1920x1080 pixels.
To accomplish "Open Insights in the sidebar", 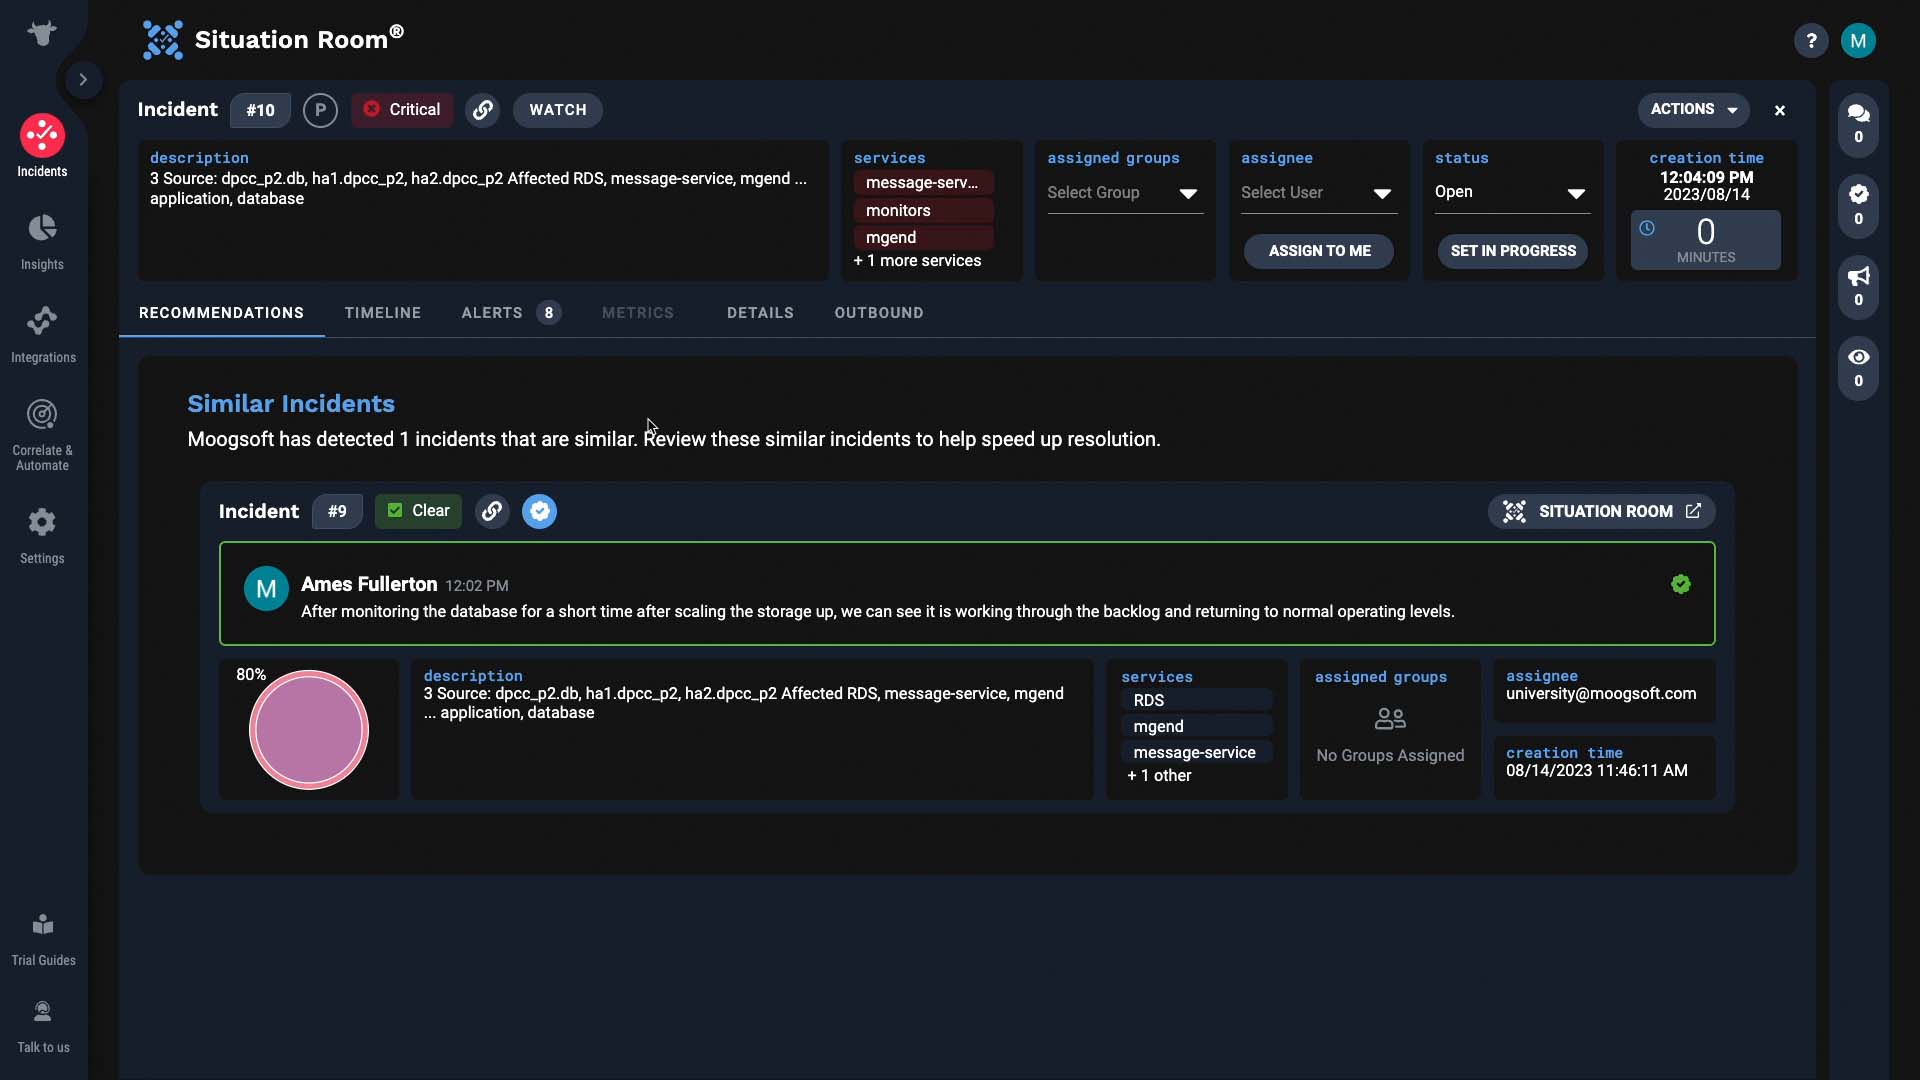I will click(42, 242).
